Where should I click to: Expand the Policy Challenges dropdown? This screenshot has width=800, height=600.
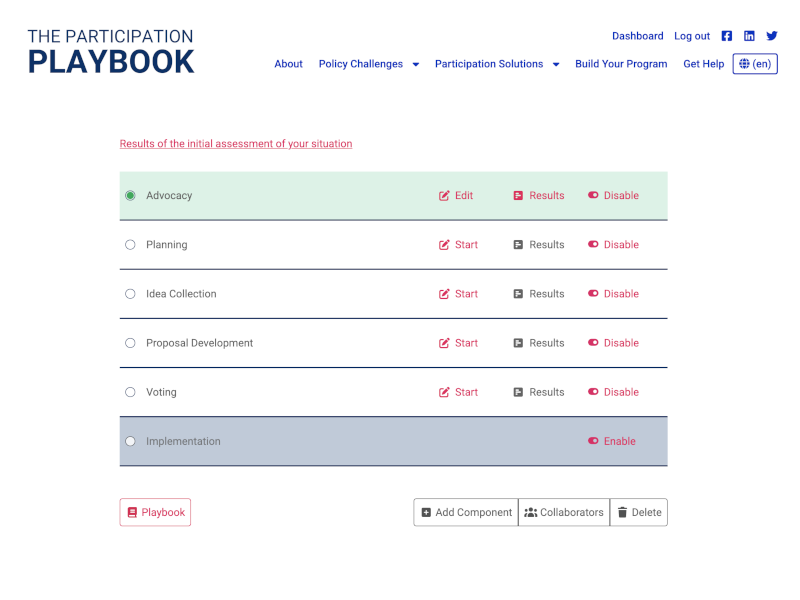pyautogui.click(x=368, y=63)
